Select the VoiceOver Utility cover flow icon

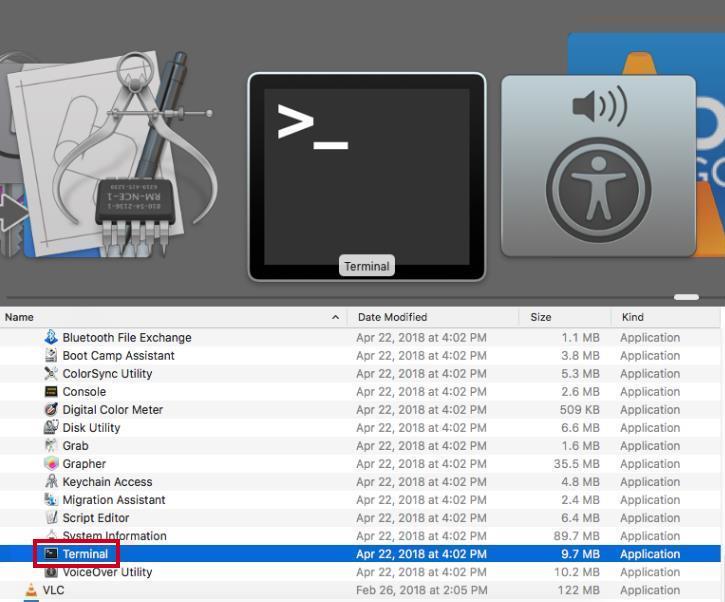tap(598, 166)
